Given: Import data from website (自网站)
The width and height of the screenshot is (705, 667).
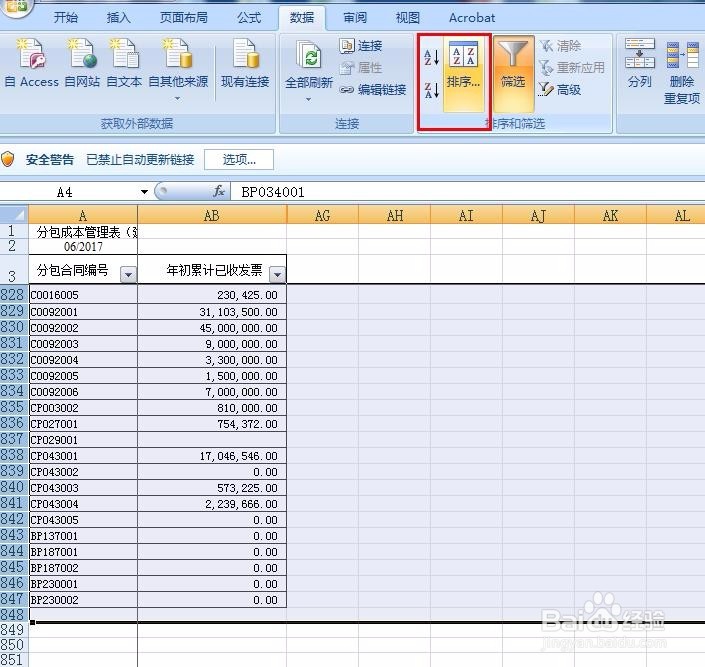Looking at the screenshot, I should point(82,64).
